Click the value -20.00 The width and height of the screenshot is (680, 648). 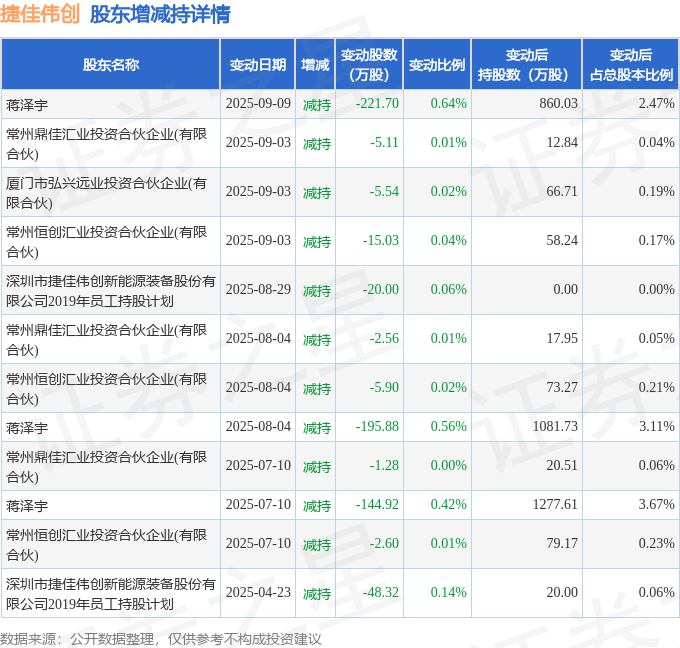[x=380, y=289]
